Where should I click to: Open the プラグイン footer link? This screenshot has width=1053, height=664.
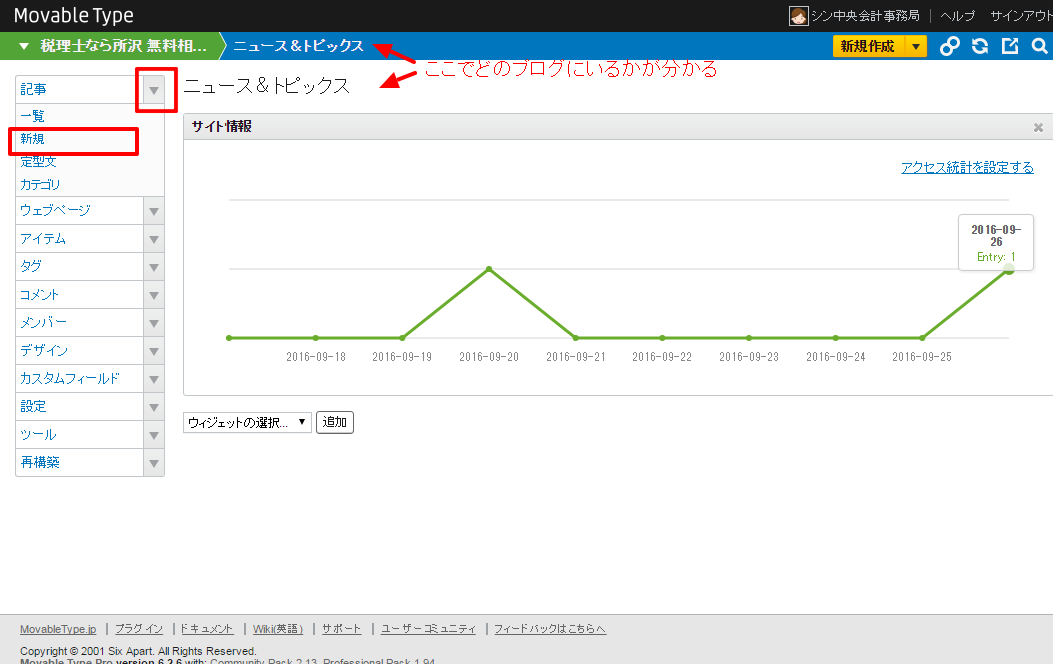point(139,629)
